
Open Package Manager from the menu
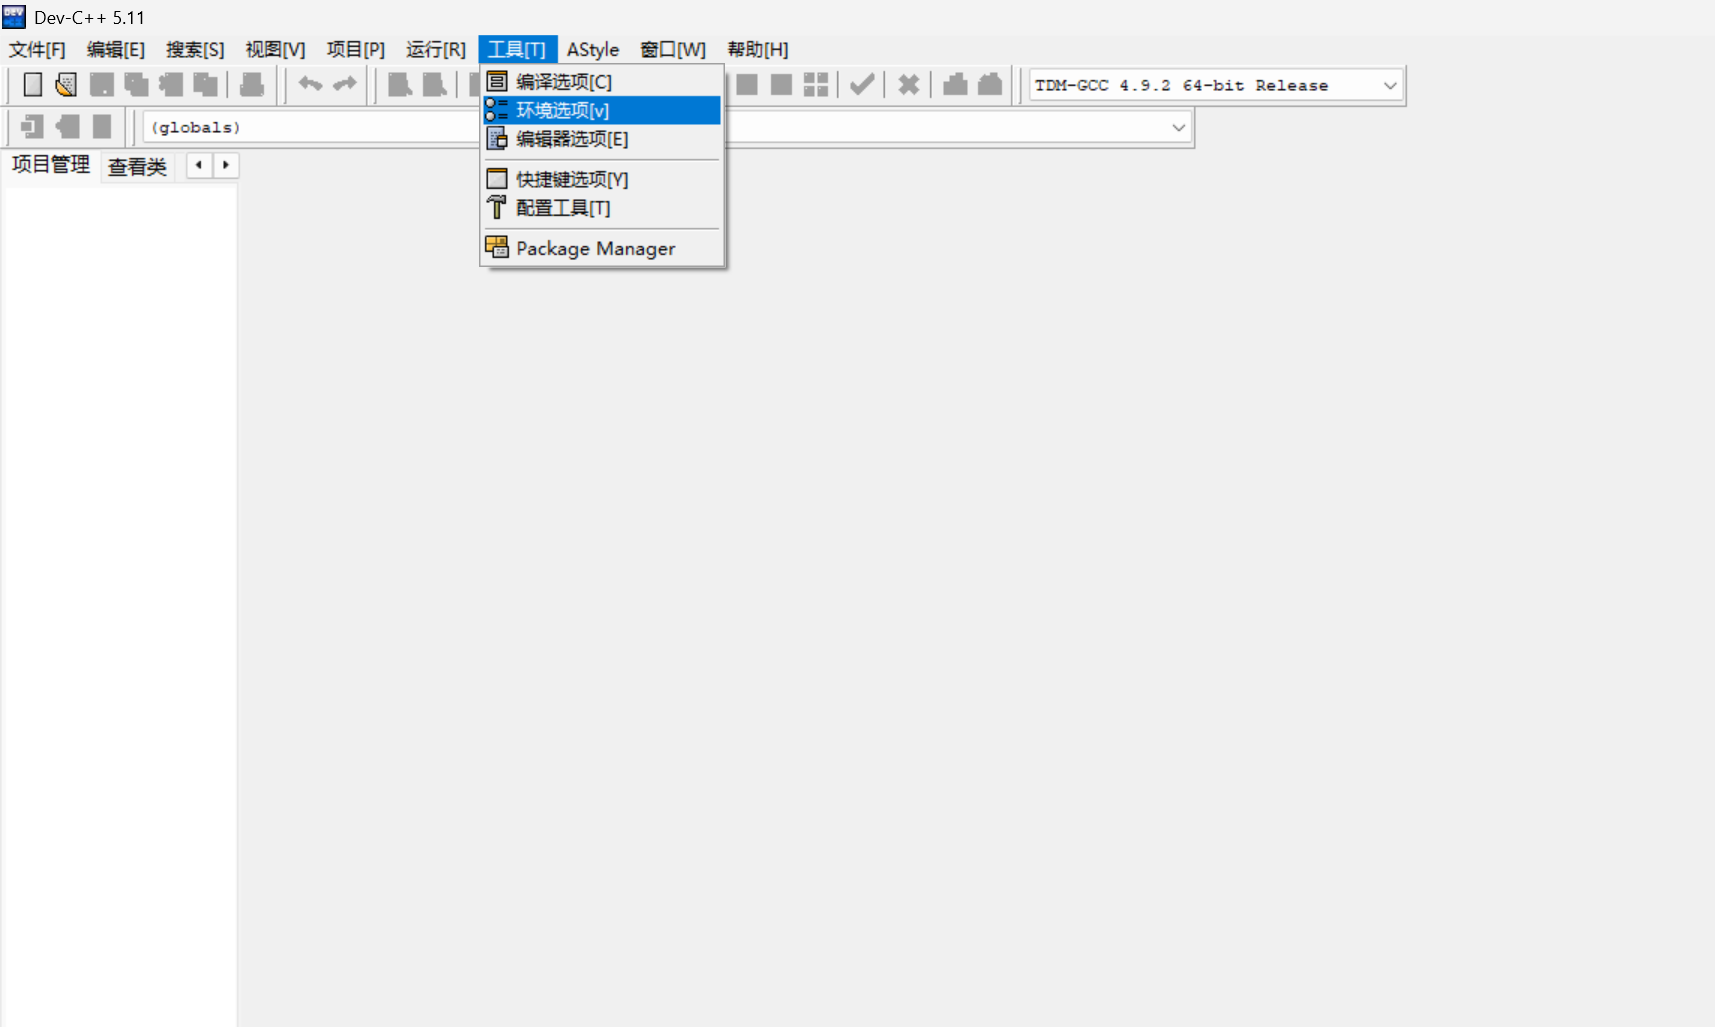602,248
